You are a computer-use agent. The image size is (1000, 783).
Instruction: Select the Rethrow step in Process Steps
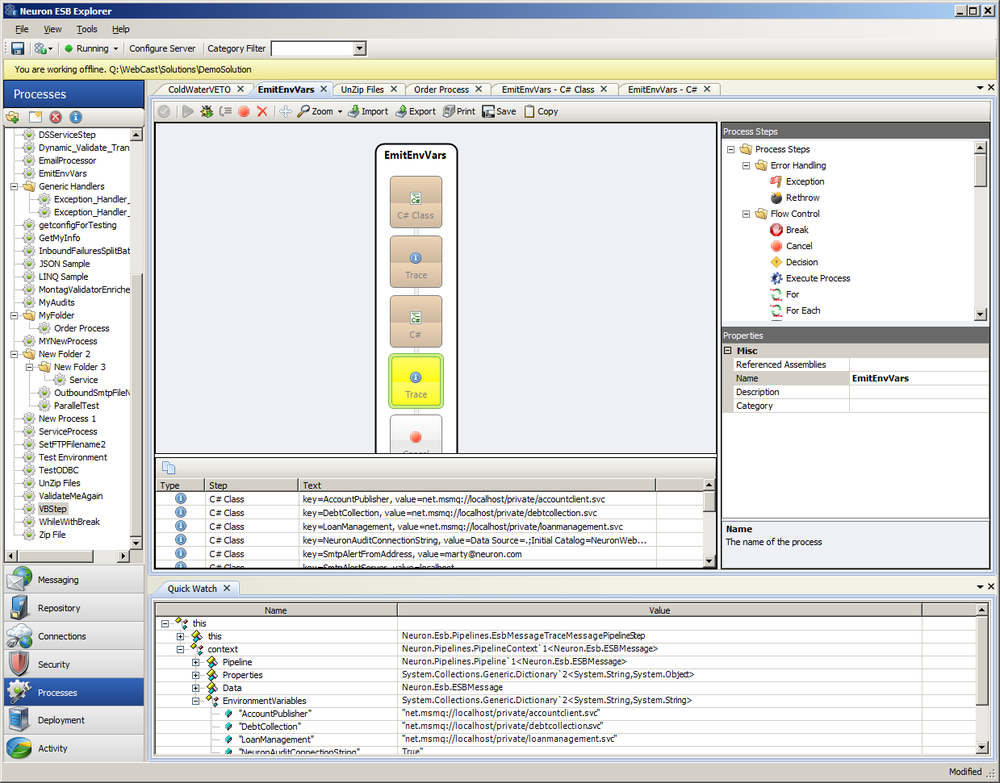pos(802,198)
